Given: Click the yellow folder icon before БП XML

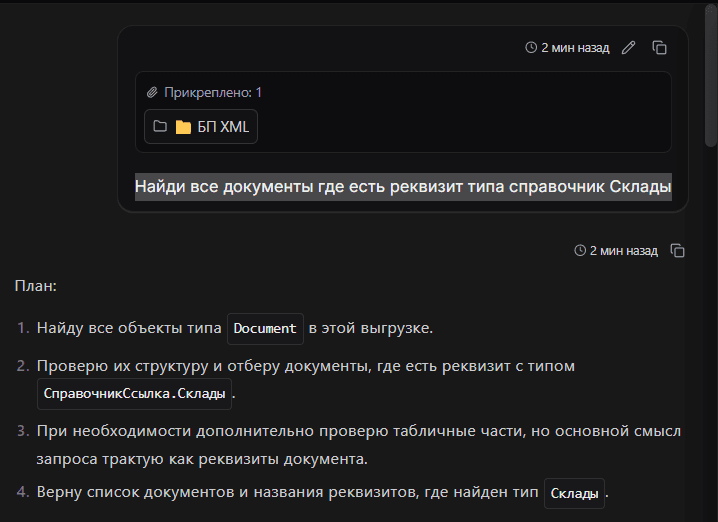Looking at the screenshot, I should pos(183,127).
